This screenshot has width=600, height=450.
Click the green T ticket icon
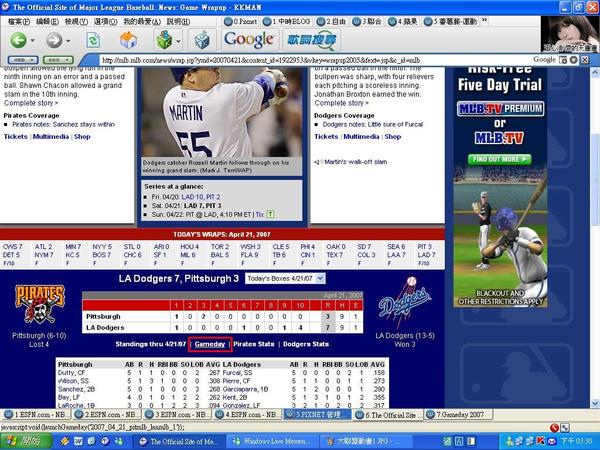coord(271,214)
